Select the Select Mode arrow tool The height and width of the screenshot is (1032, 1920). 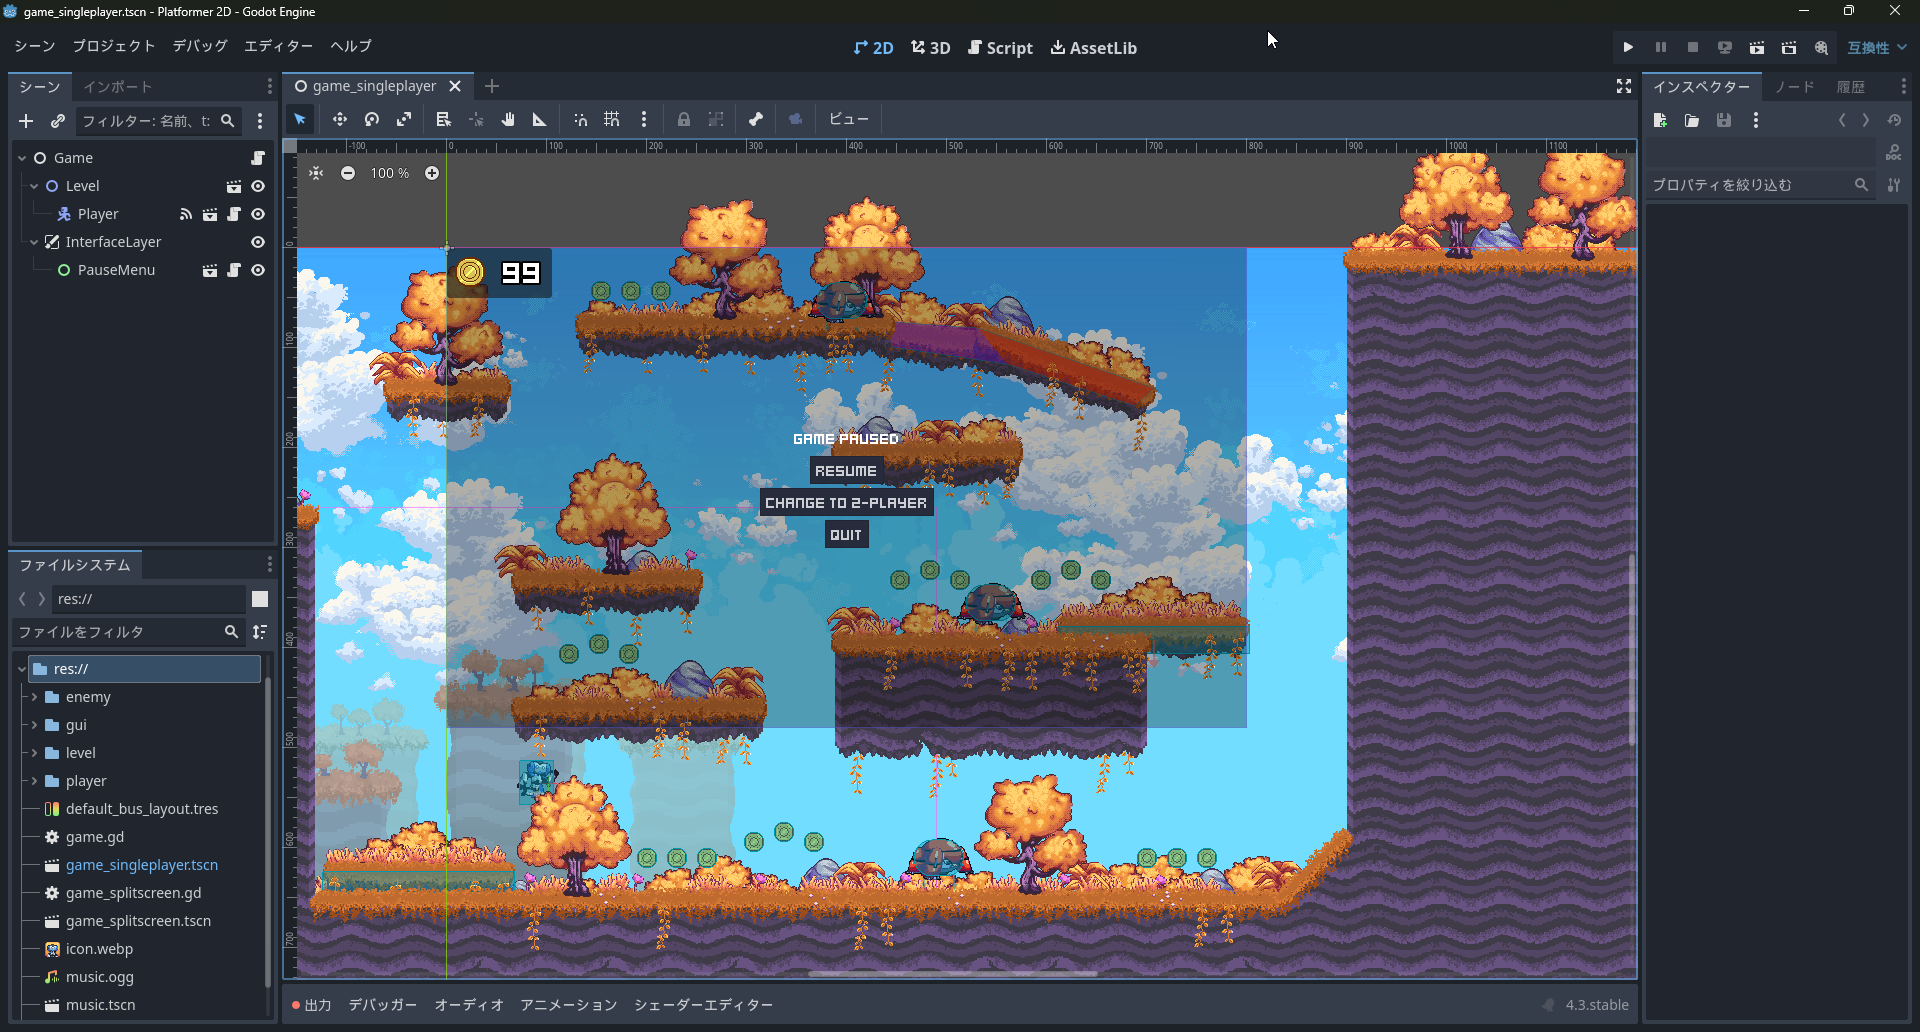[300, 119]
